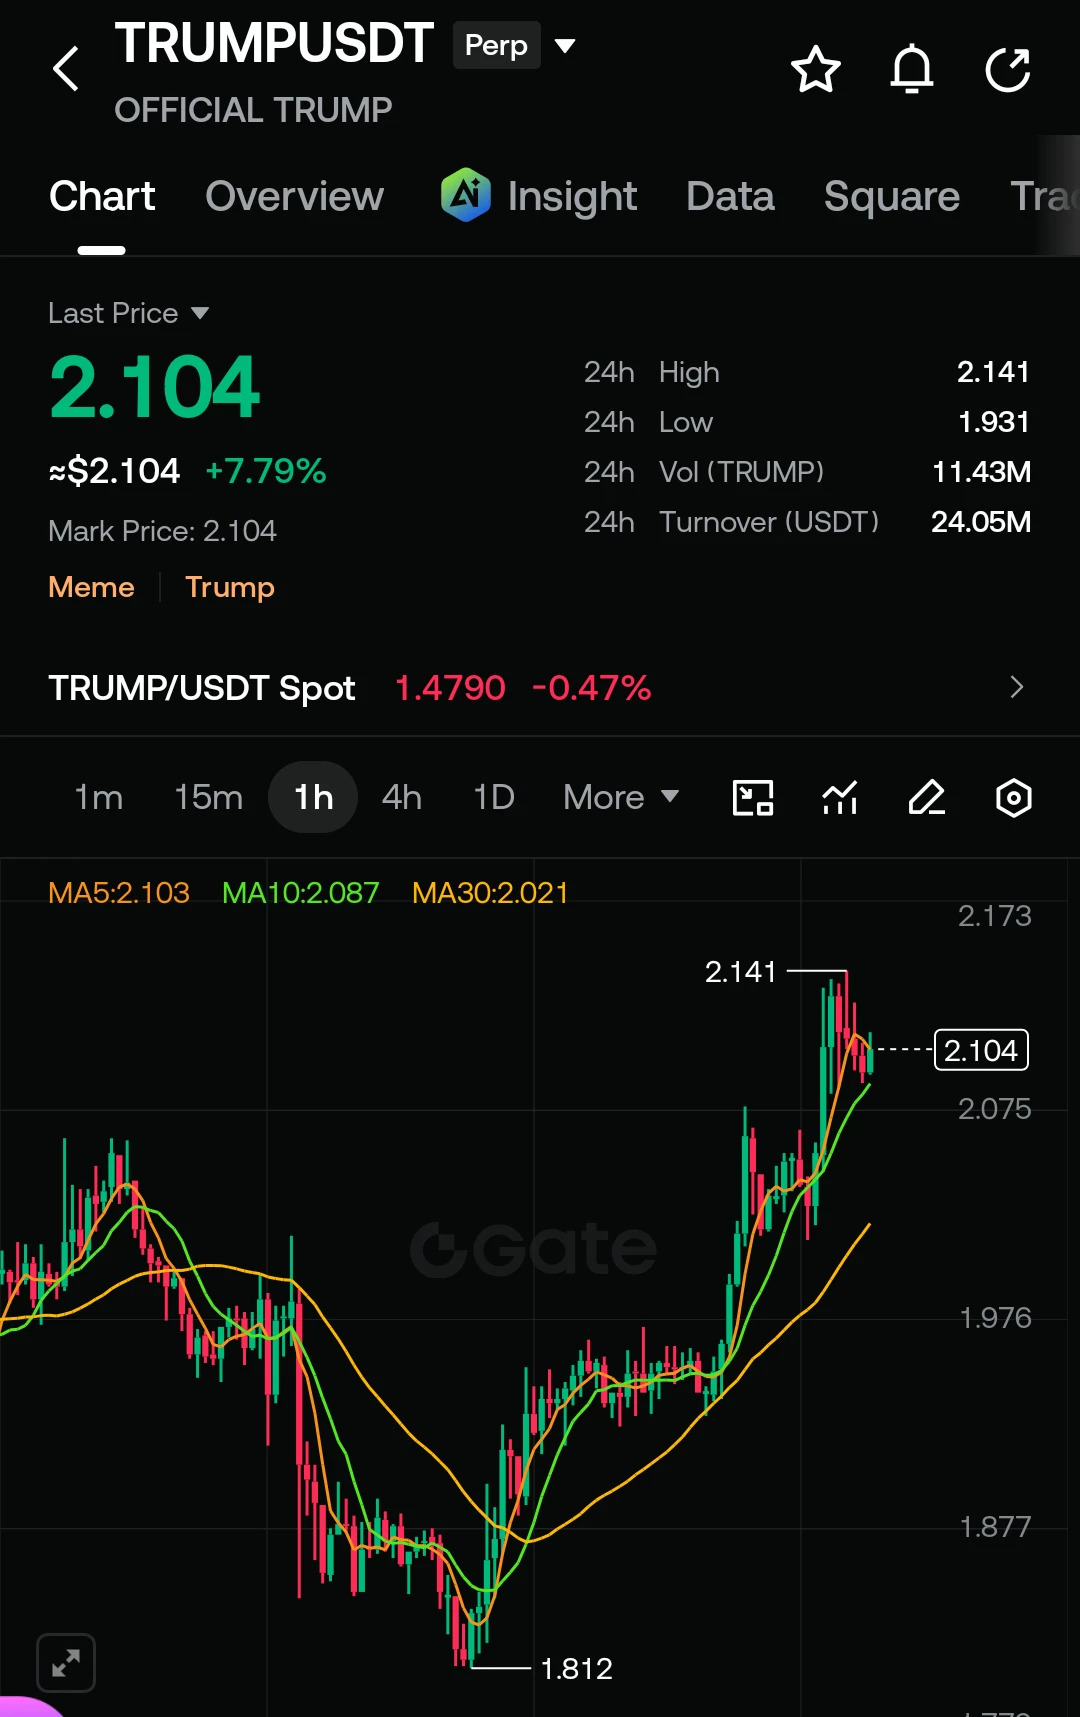
Task: Tap the Perp label badge
Action: tap(497, 45)
